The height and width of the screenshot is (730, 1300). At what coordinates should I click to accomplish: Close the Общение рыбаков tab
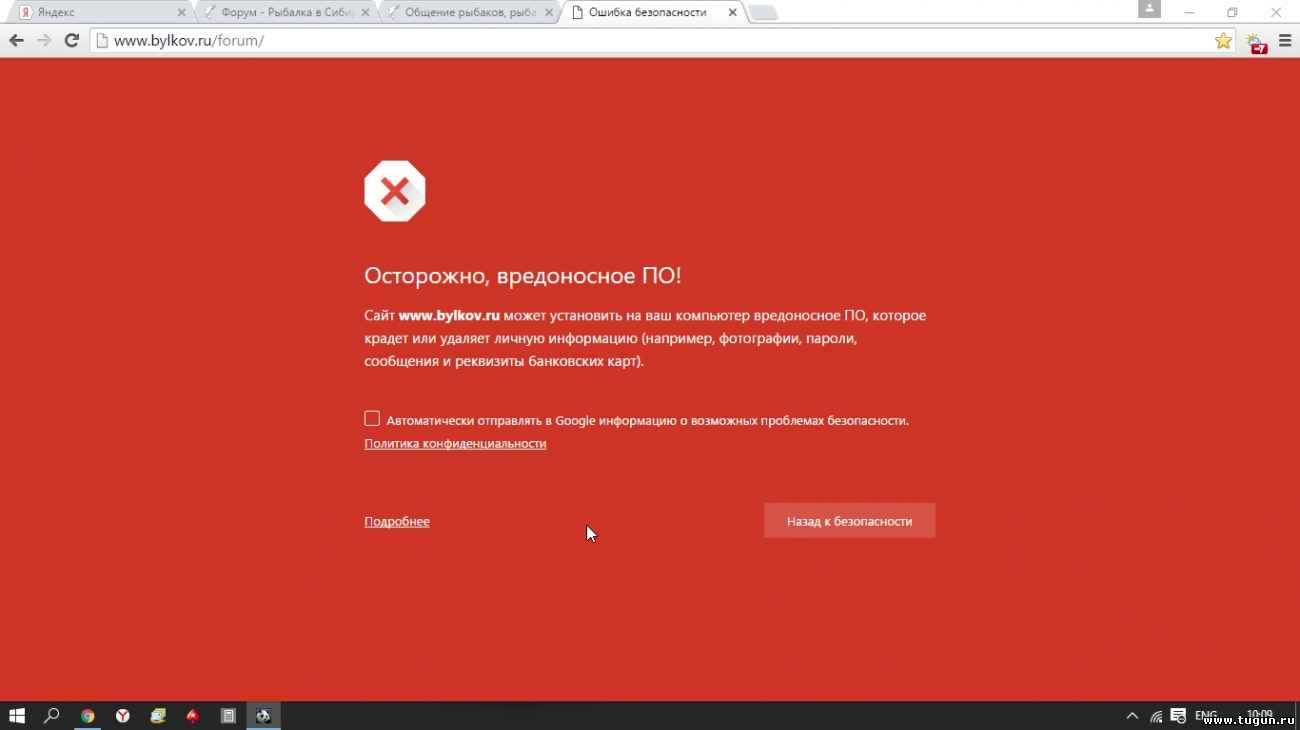549,13
